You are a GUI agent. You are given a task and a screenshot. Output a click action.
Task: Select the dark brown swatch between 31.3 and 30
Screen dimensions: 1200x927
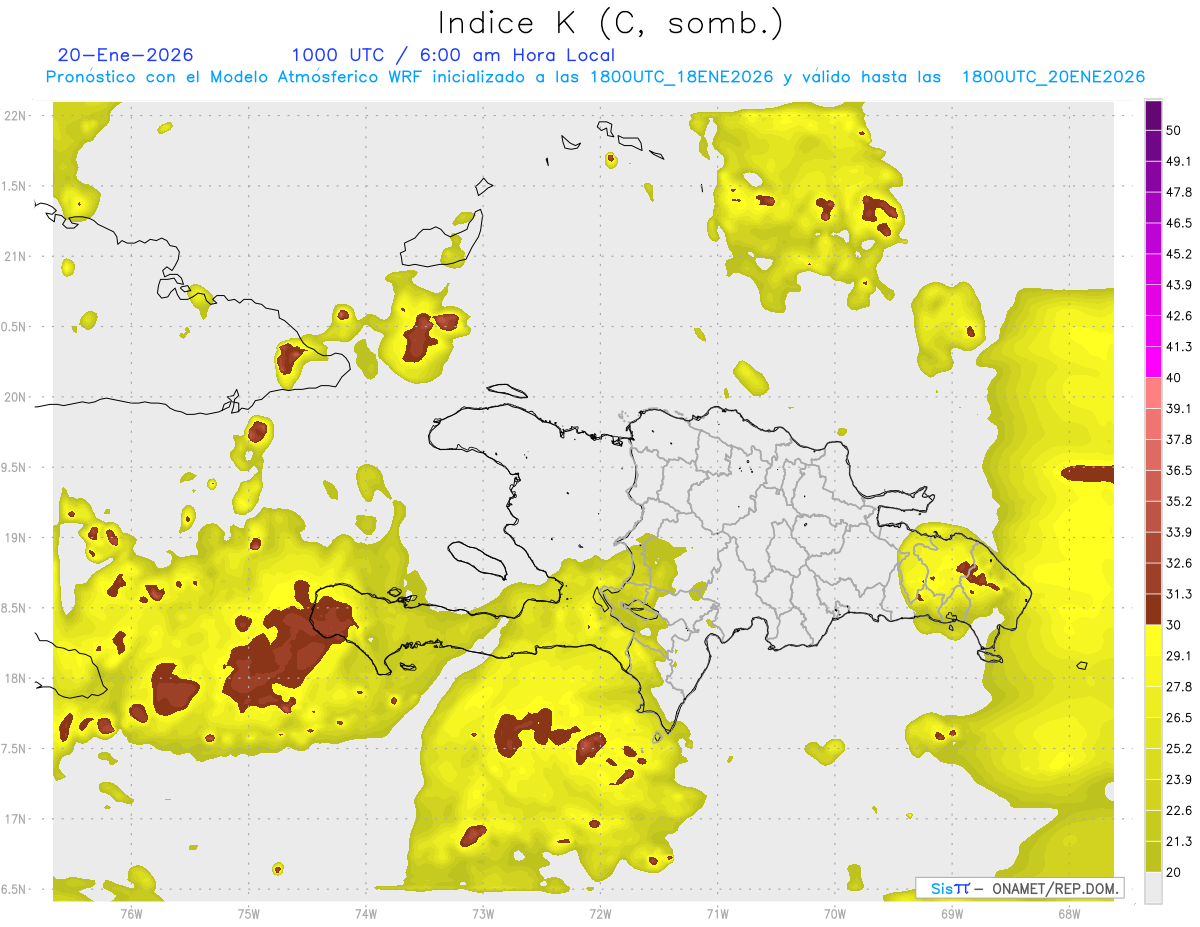[x=1154, y=609]
